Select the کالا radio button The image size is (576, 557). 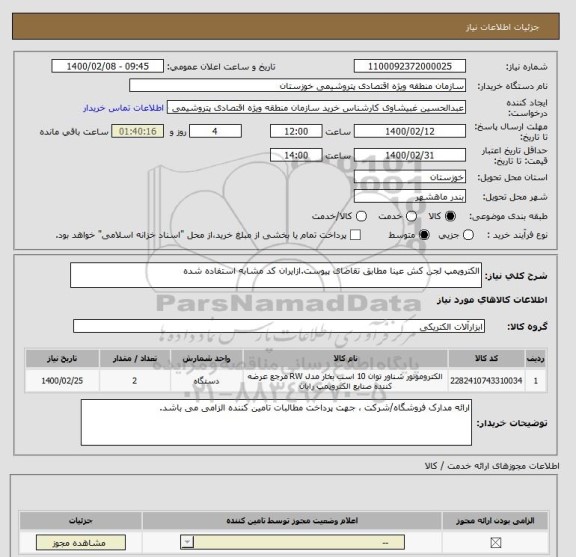coord(450,216)
